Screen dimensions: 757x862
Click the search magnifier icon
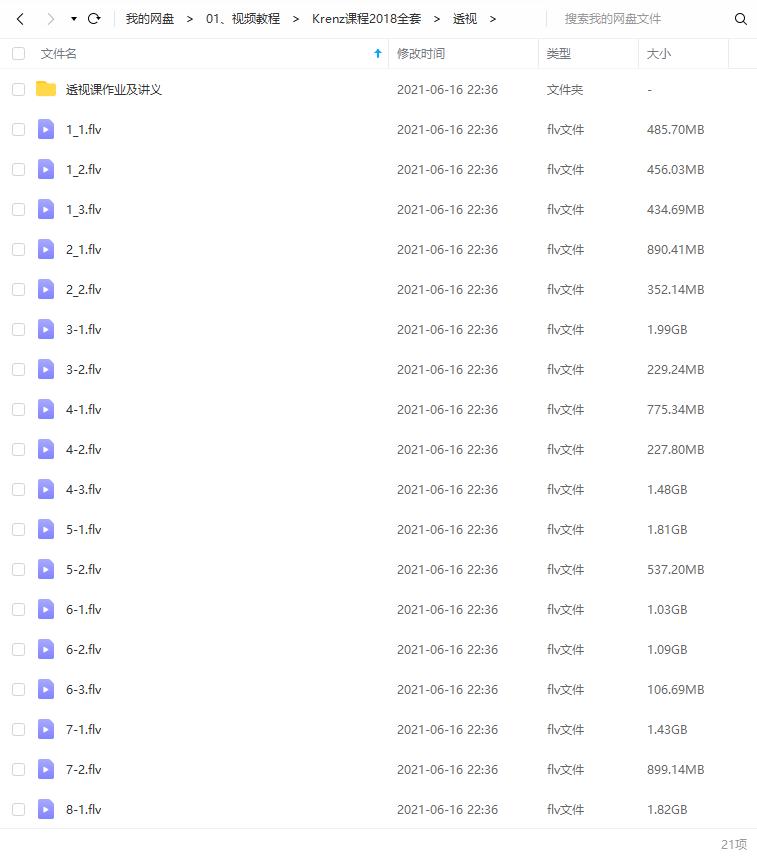coord(741,19)
